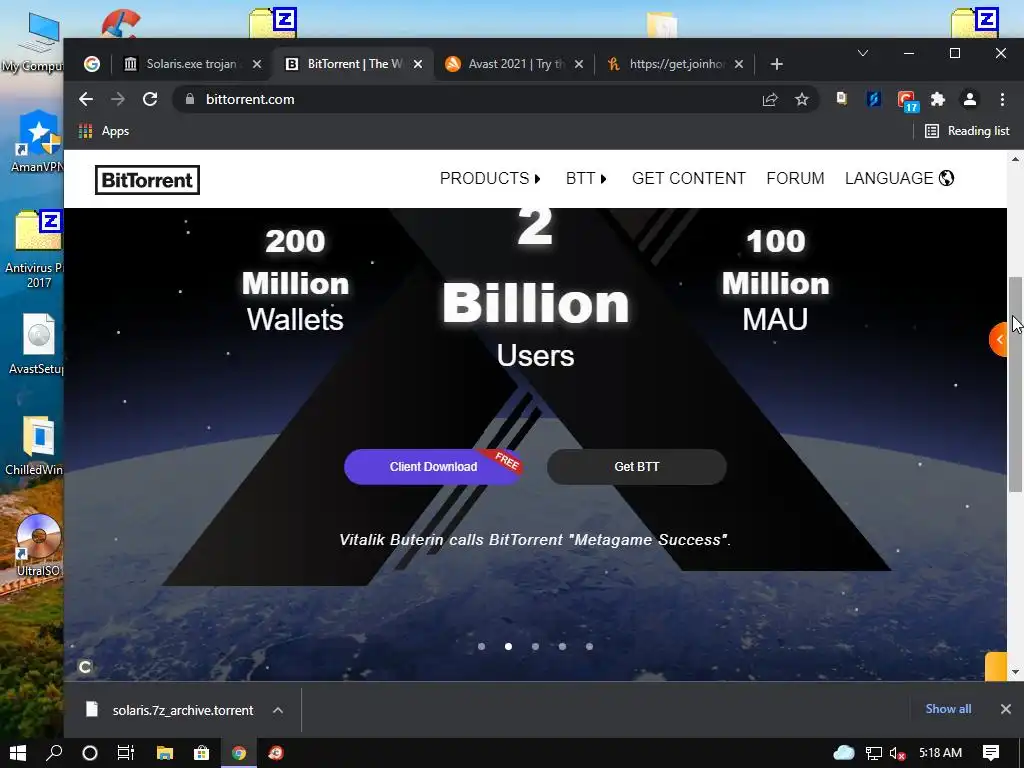This screenshot has width=1024, height=768.
Task: Click the page vertical scrollbar thumb
Action: pyautogui.click(x=1015, y=384)
